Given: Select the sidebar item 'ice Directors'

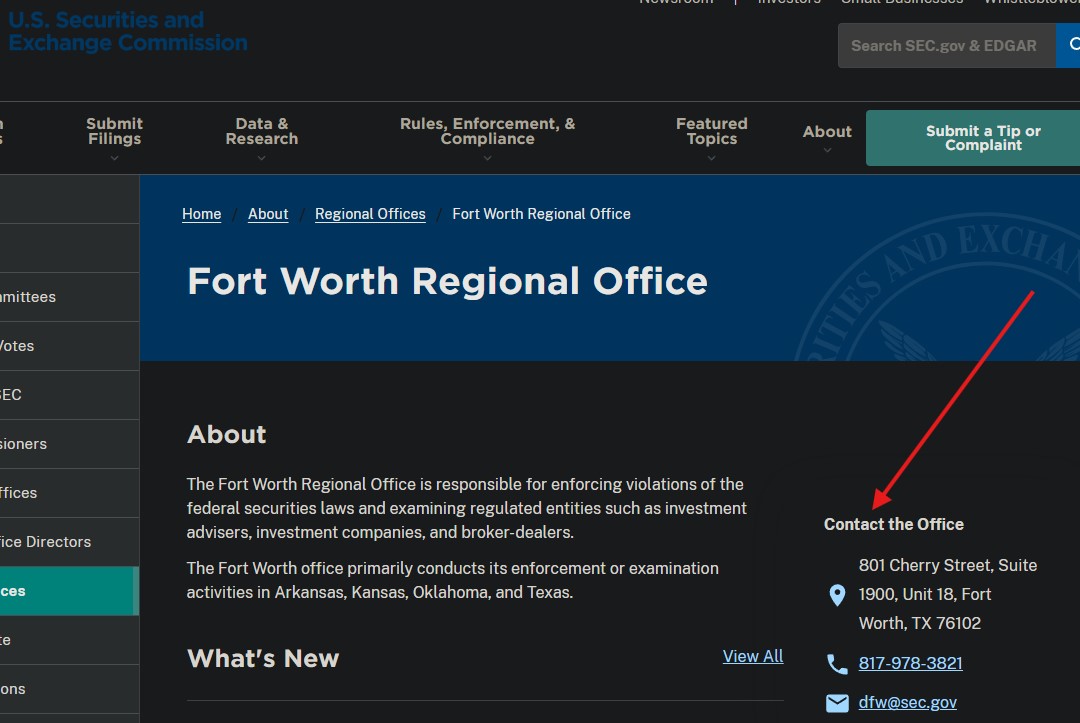Looking at the screenshot, I should coord(70,542).
